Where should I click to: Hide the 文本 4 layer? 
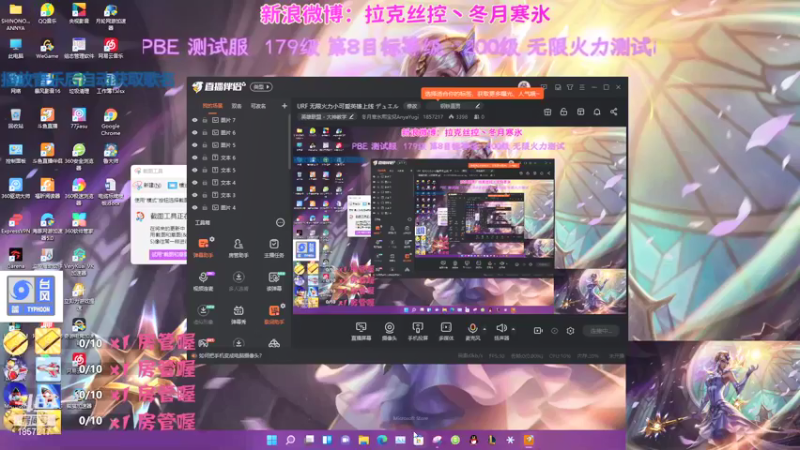click(194, 183)
